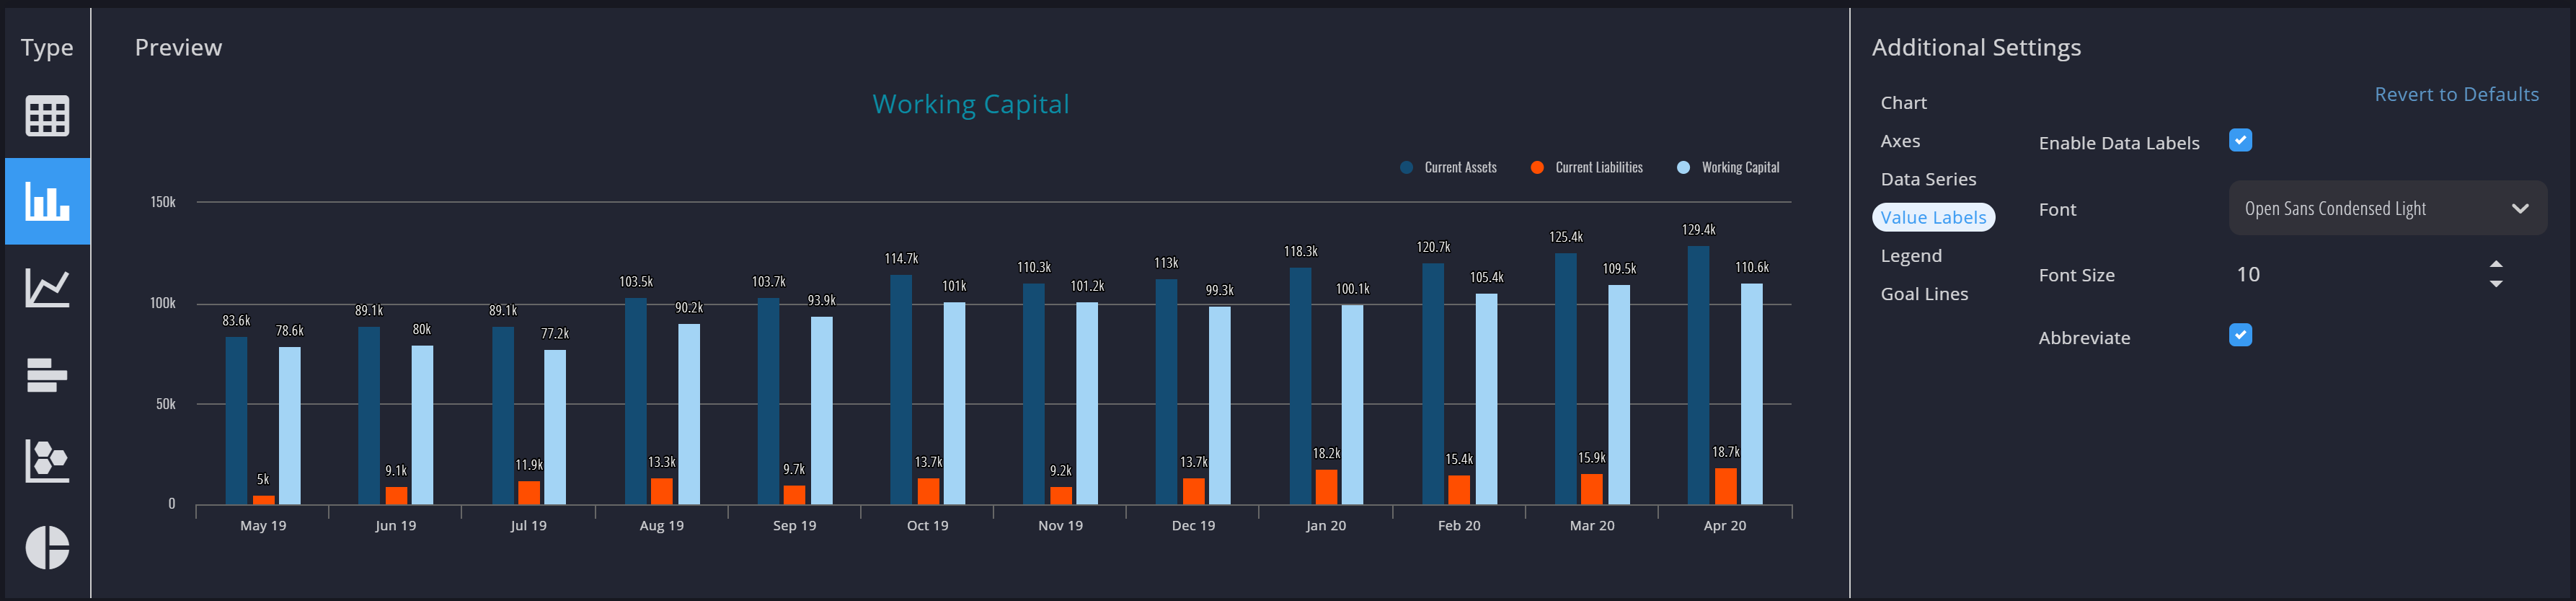Screen dimensions: 2576x601
Task: Click the Dec 19 Working Capital bar
Action: [x=1220, y=405]
